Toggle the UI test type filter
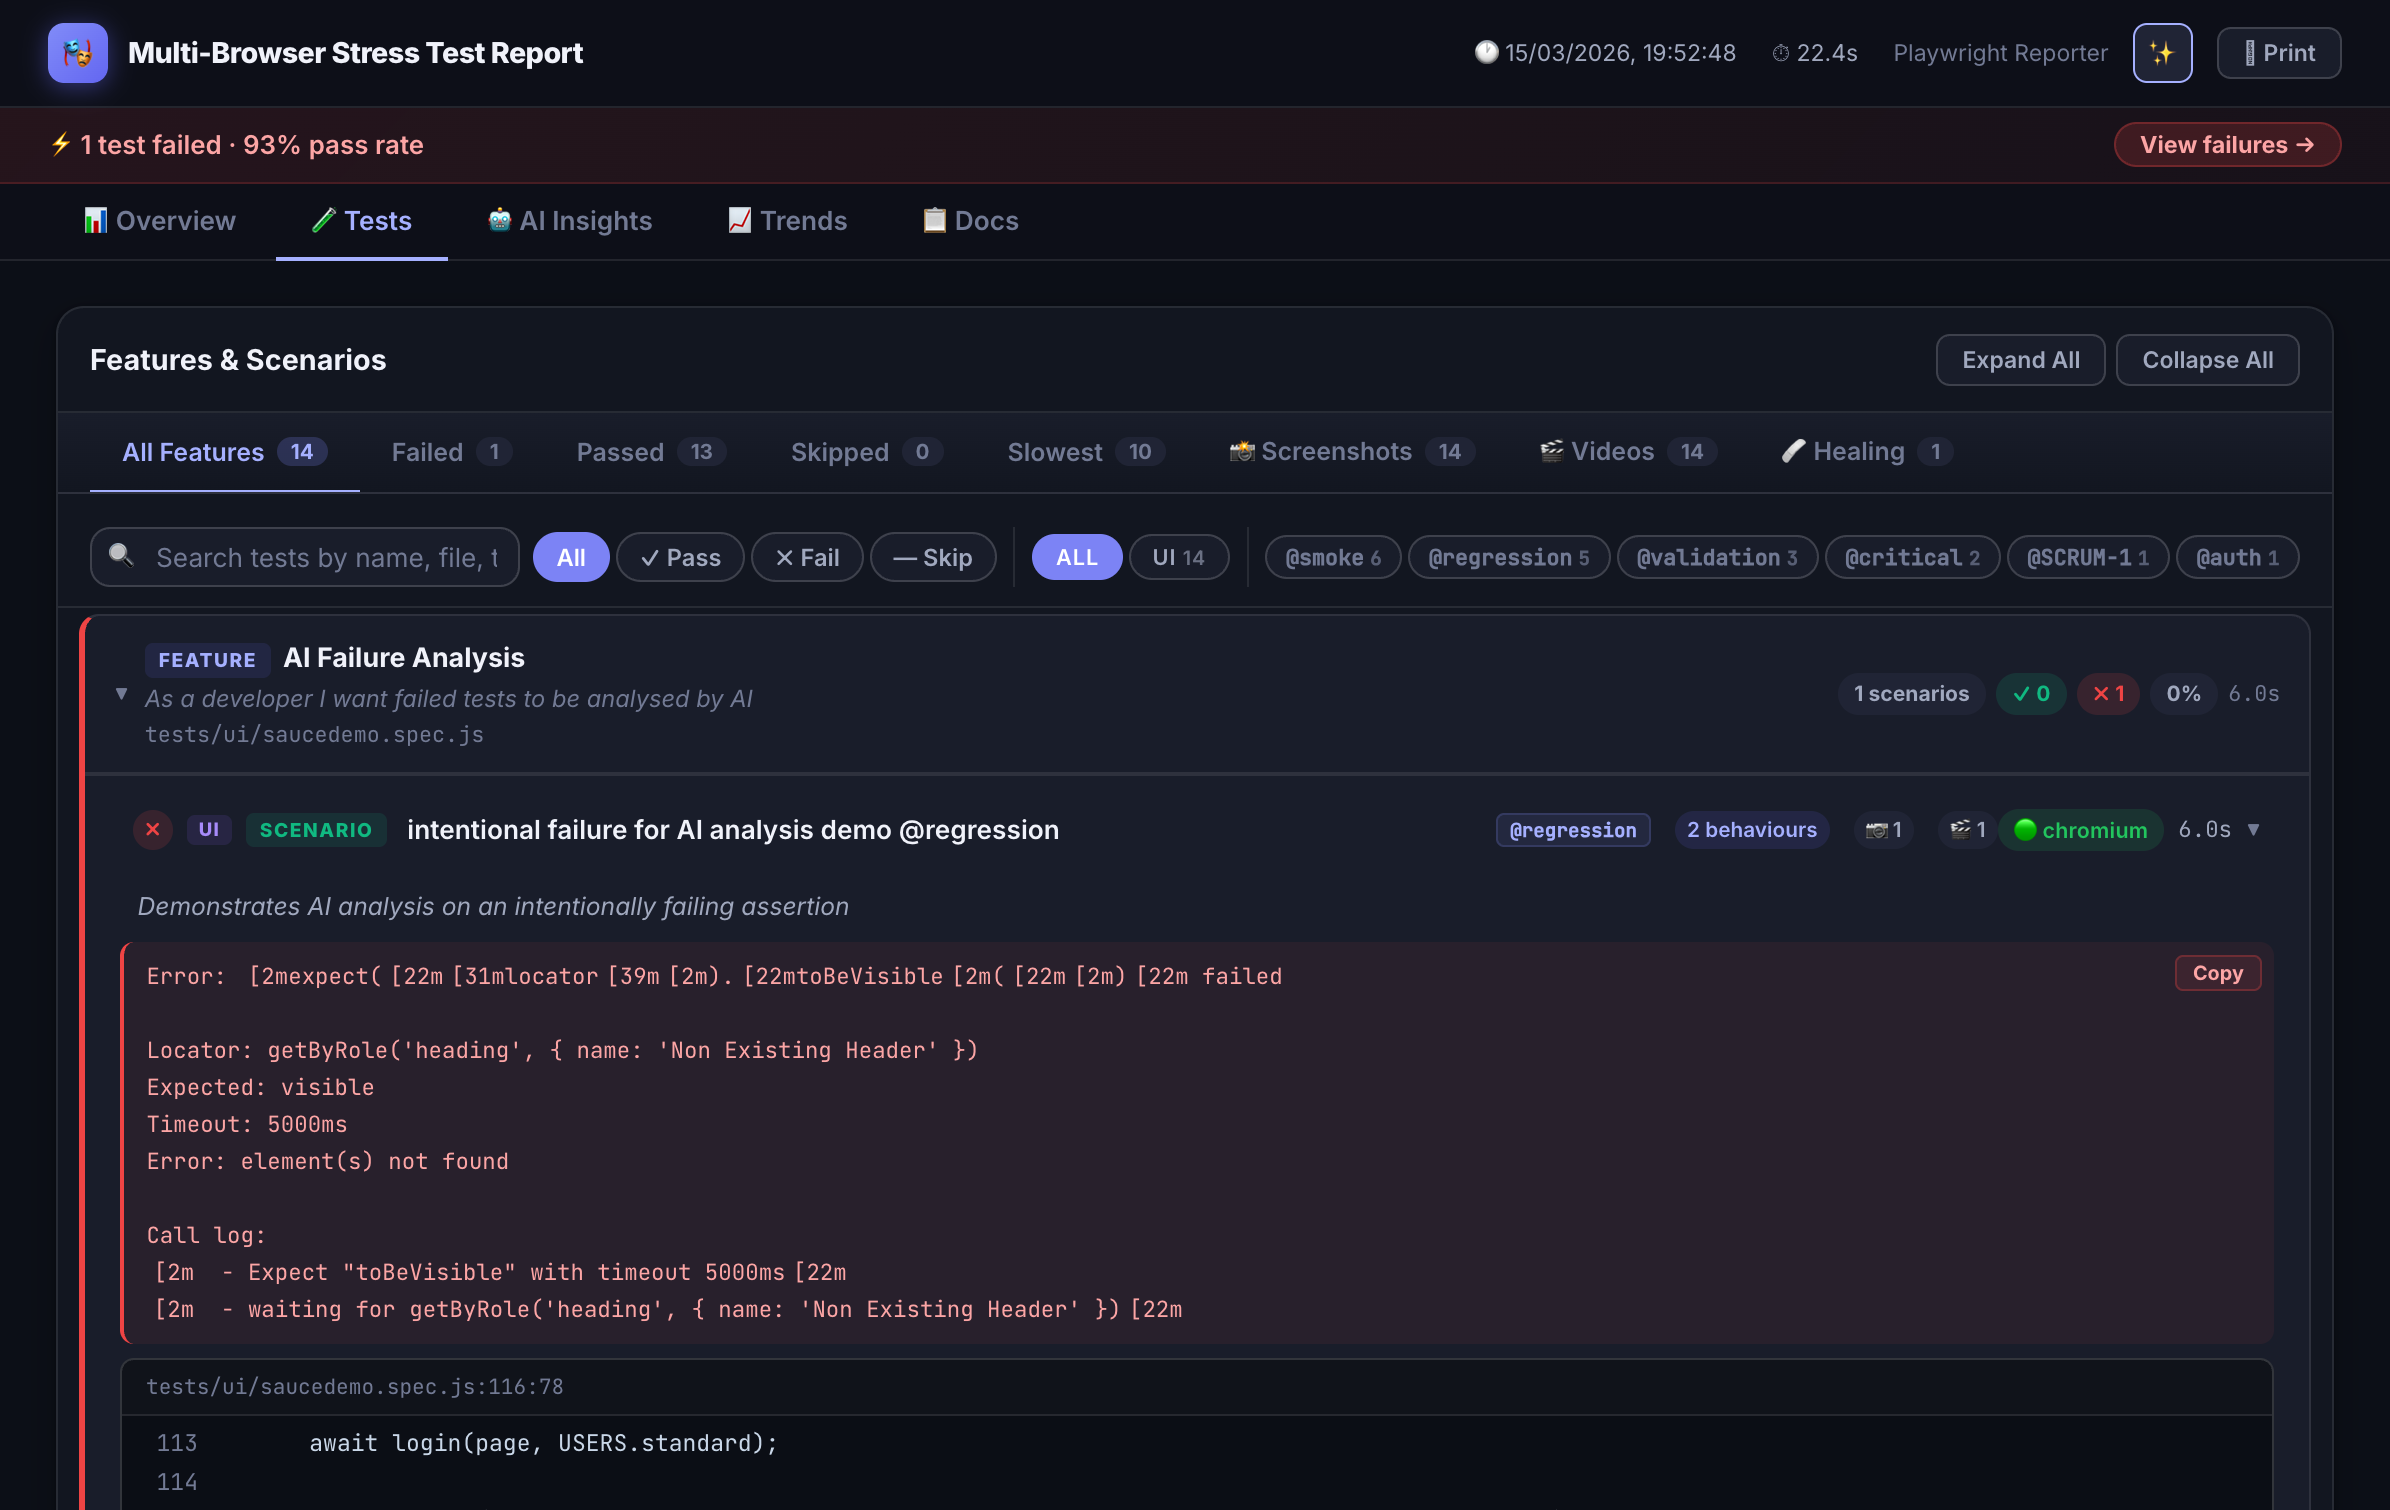Image resolution: width=2390 pixels, height=1510 pixels. [x=1179, y=557]
